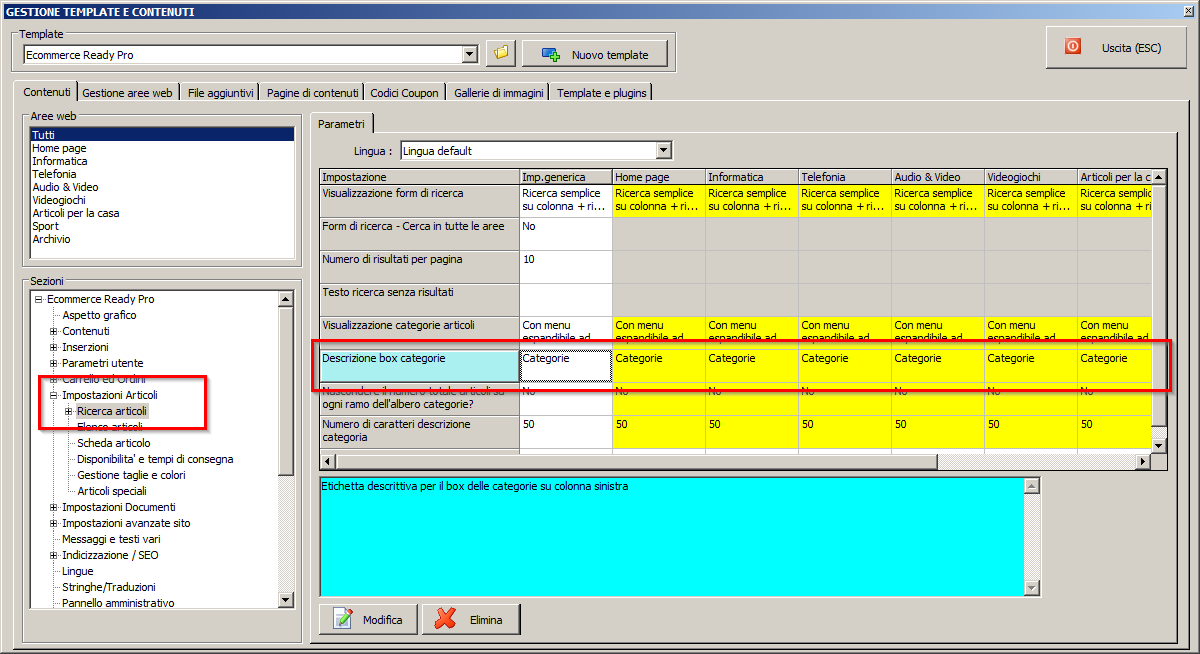
Task: Click Imp.generica cell of Numero di risultati per pagina row
Action: click(566, 267)
